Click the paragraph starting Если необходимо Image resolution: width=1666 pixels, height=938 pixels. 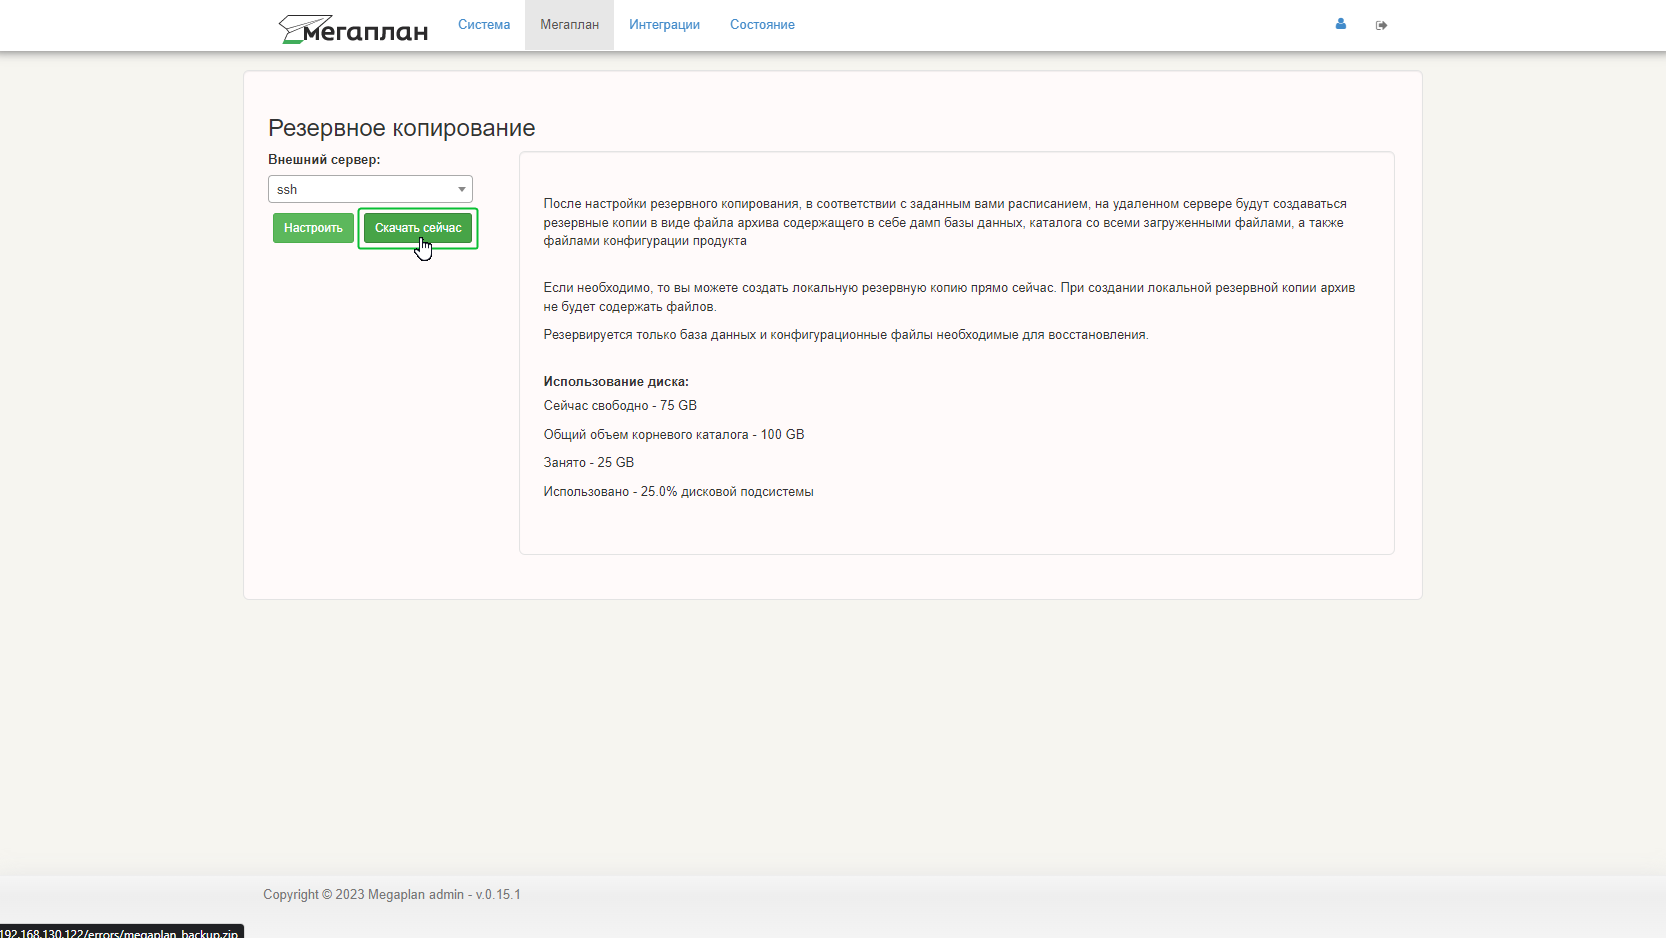[x=949, y=297]
